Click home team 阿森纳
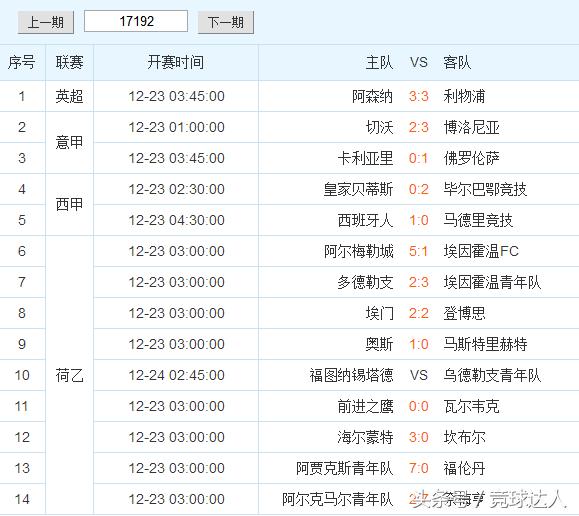Image resolution: width=579 pixels, height=516 pixels. click(x=372, y=96)
